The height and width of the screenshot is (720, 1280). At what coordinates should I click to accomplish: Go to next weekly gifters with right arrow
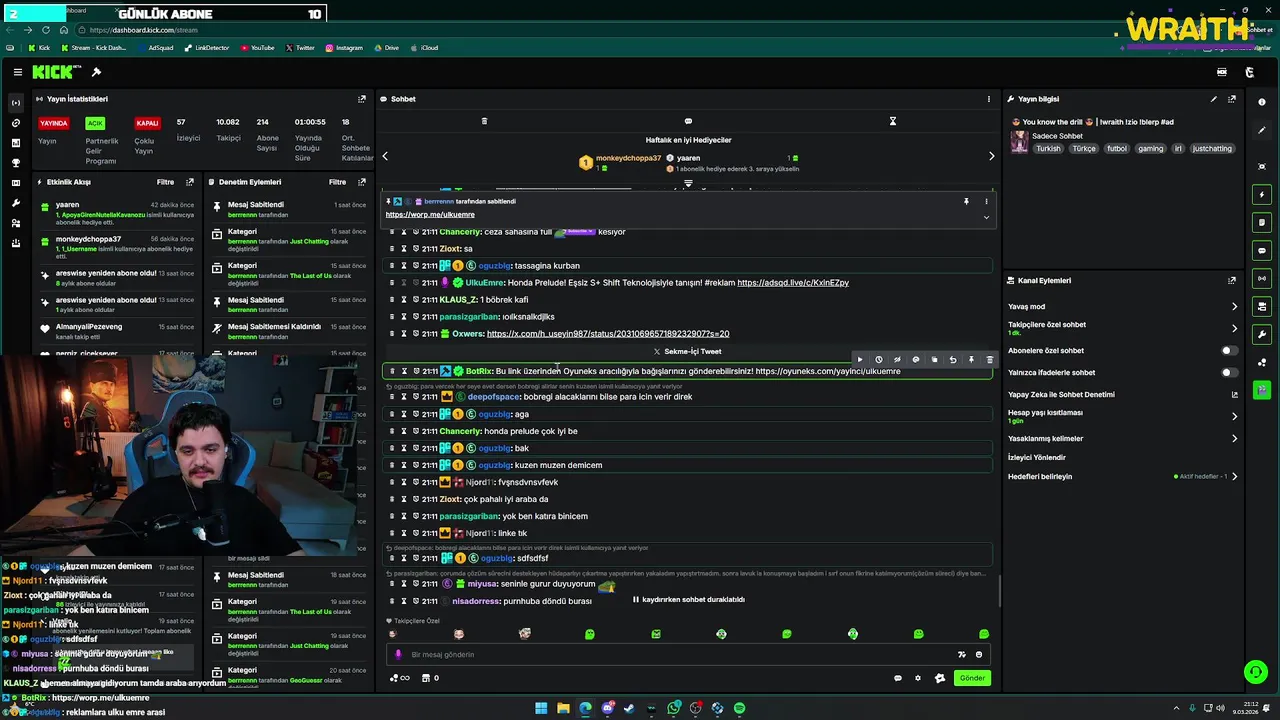[x=991, y=156]
